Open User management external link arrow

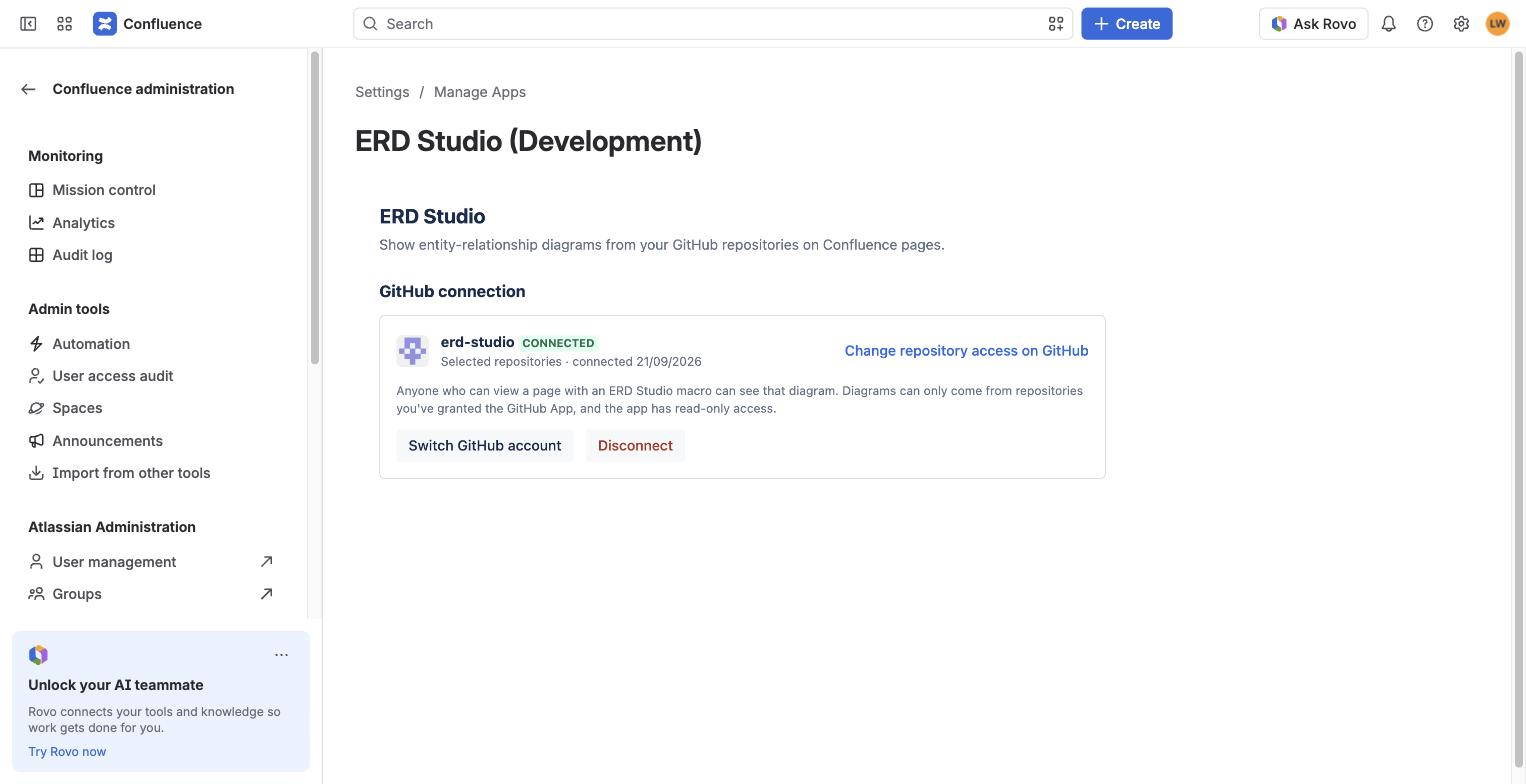[x=266, y=562]
